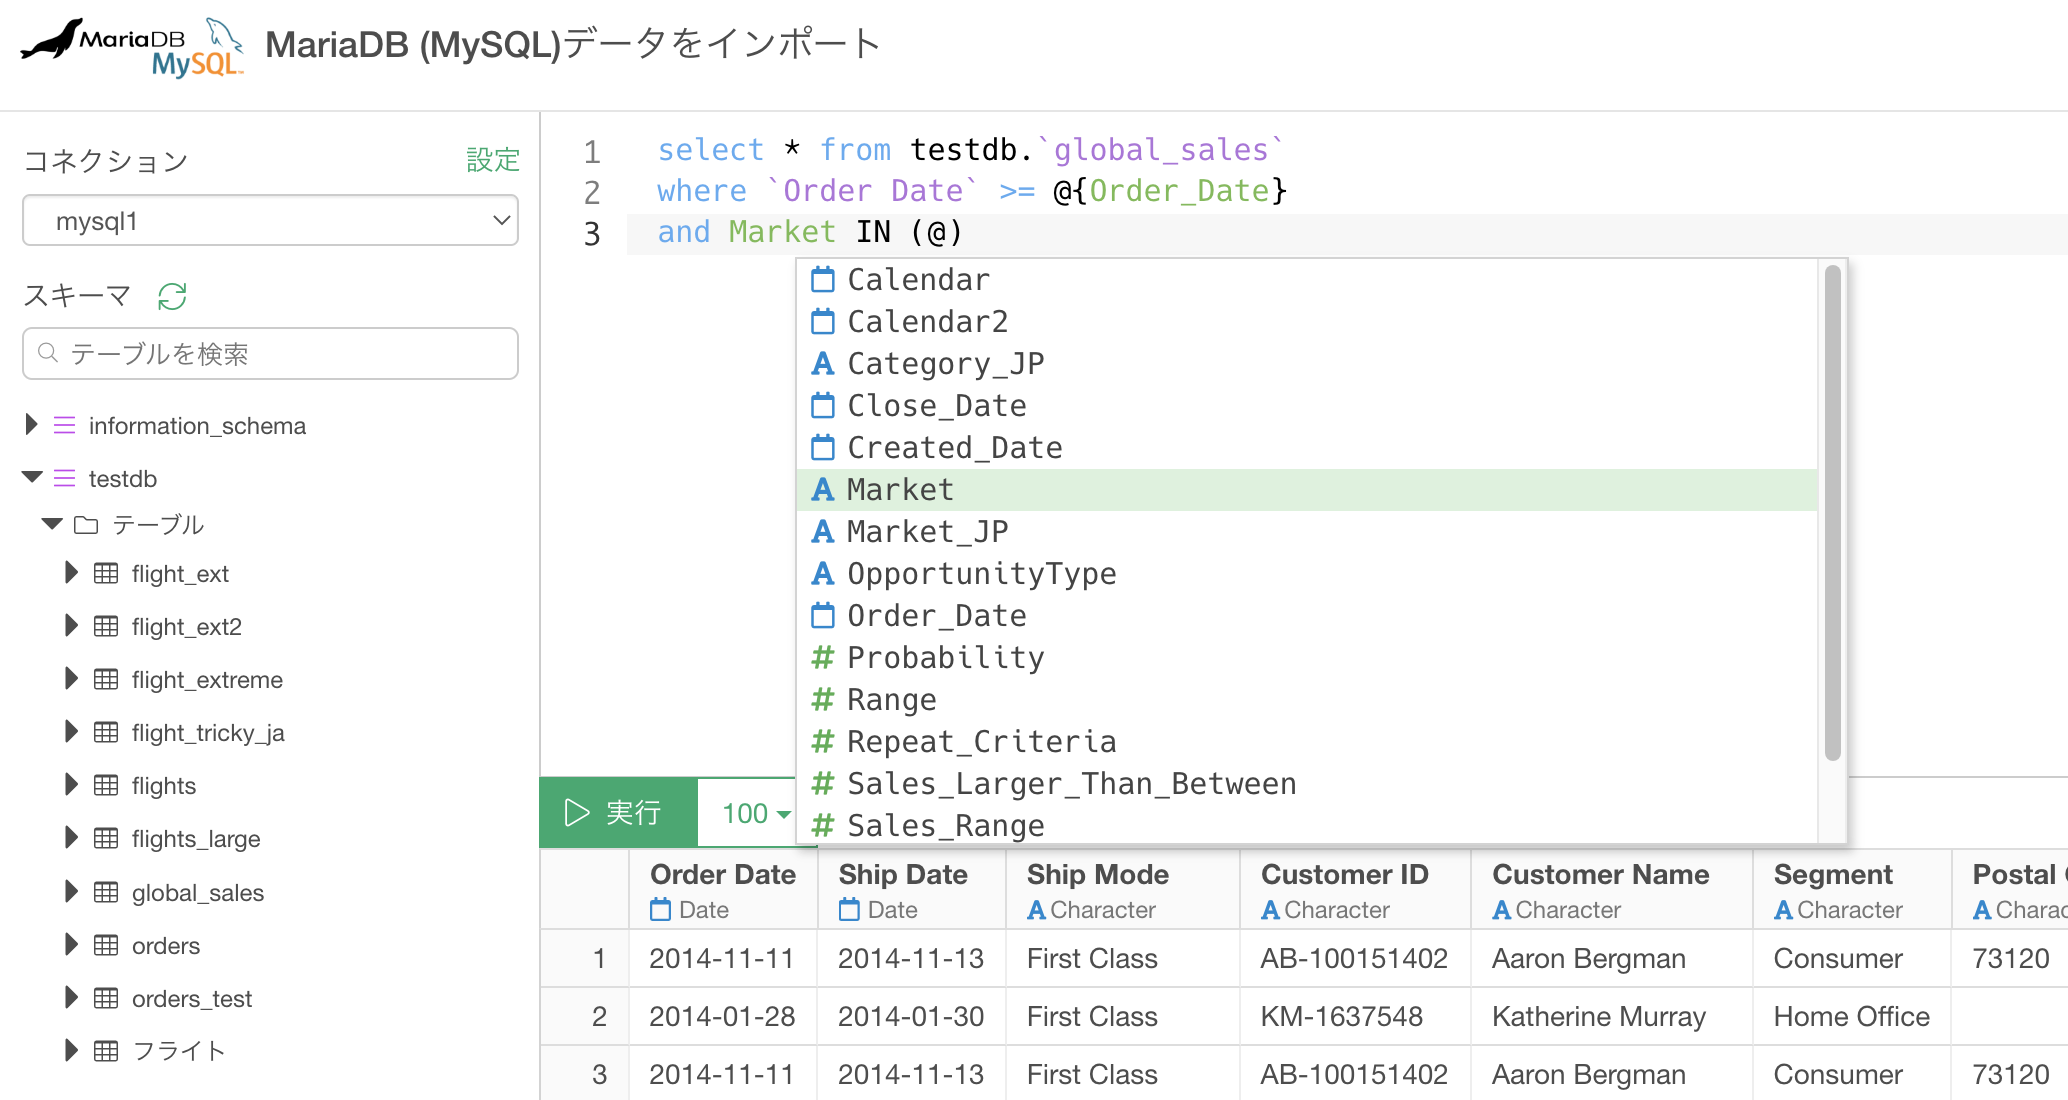The height and width of the screenshot is (1100, 2068).
Task: Click the flight_tricky_ja table name
Action: pyautogui.click(x=208, y=733)
